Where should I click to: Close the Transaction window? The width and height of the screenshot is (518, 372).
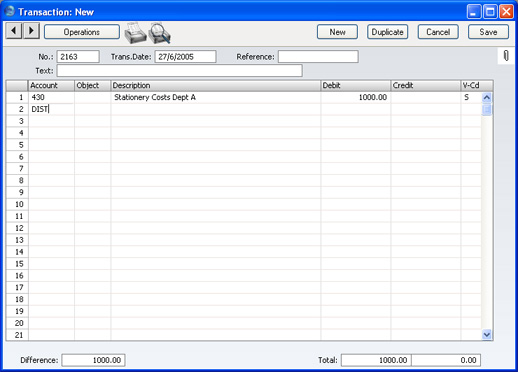coord(506,12)
